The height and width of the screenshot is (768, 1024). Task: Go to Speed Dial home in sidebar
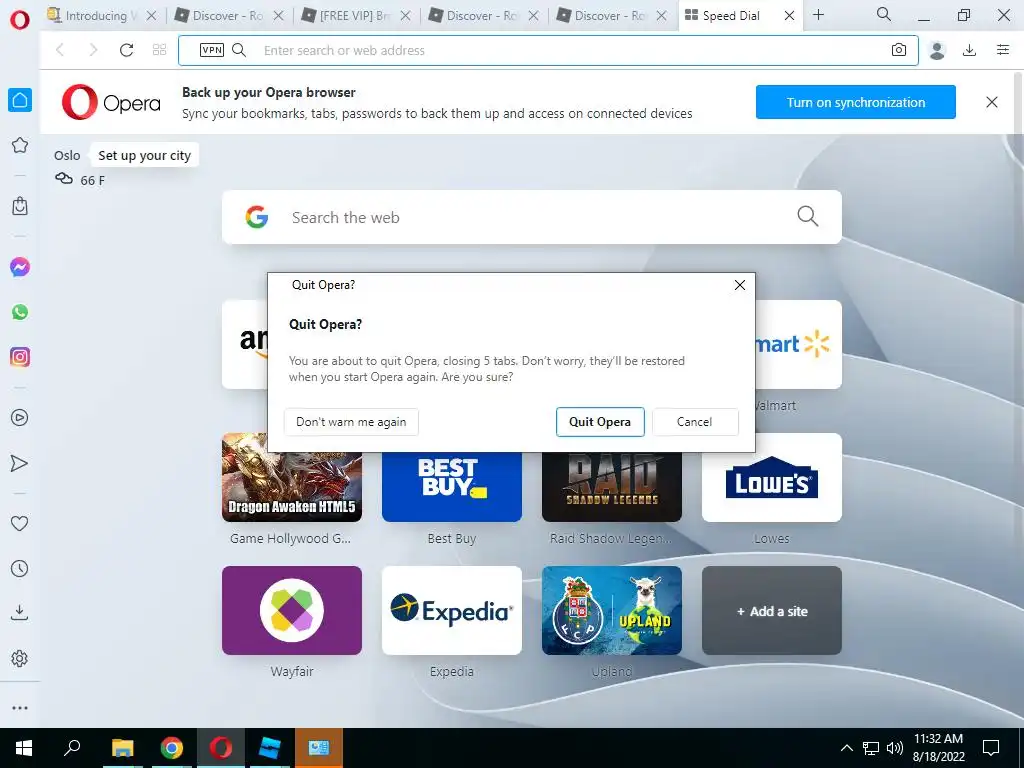coord(20,100)
